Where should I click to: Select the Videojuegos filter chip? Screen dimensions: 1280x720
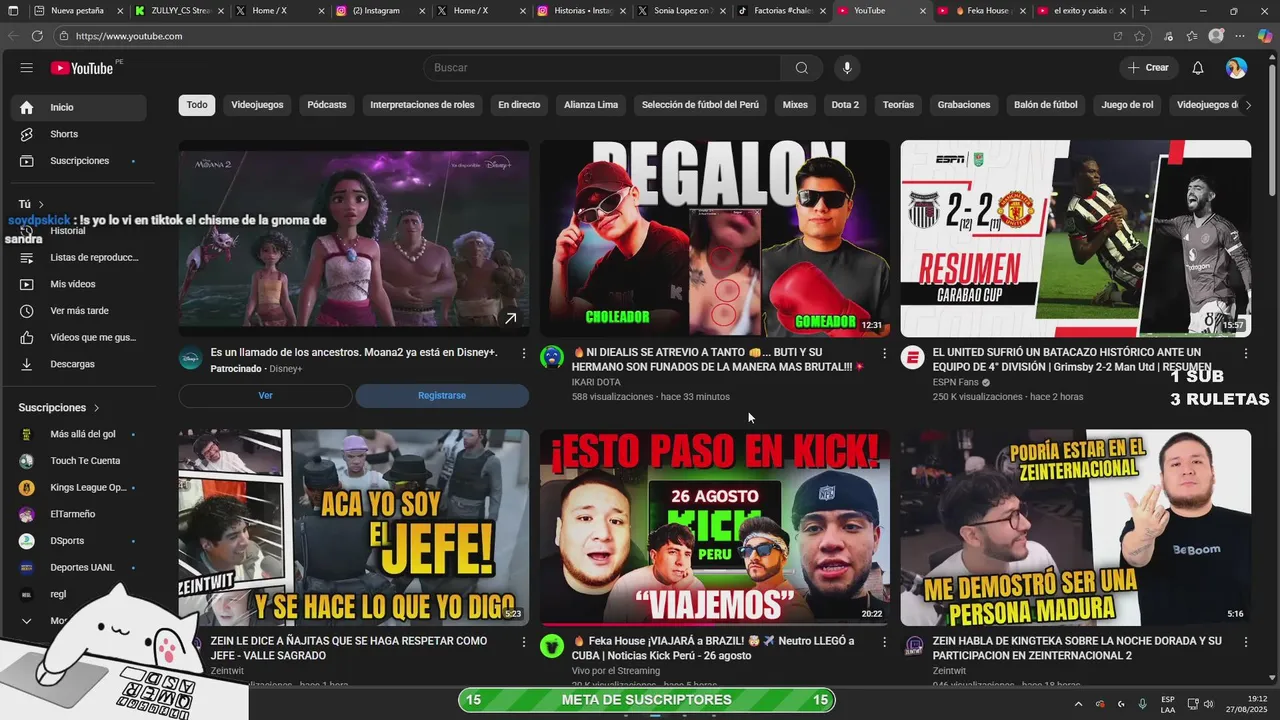pos(257,105)
